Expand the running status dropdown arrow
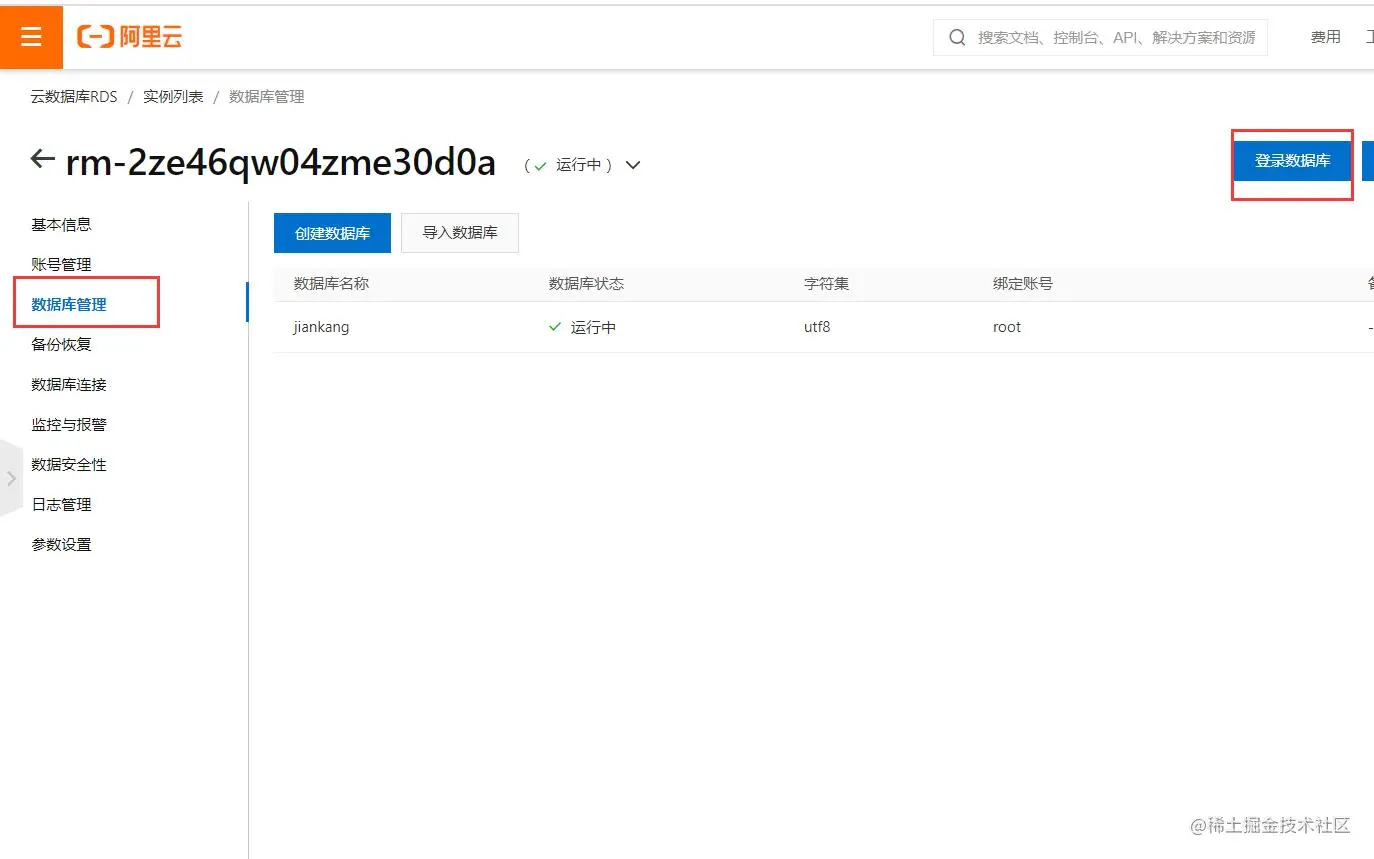 [633, 165]
